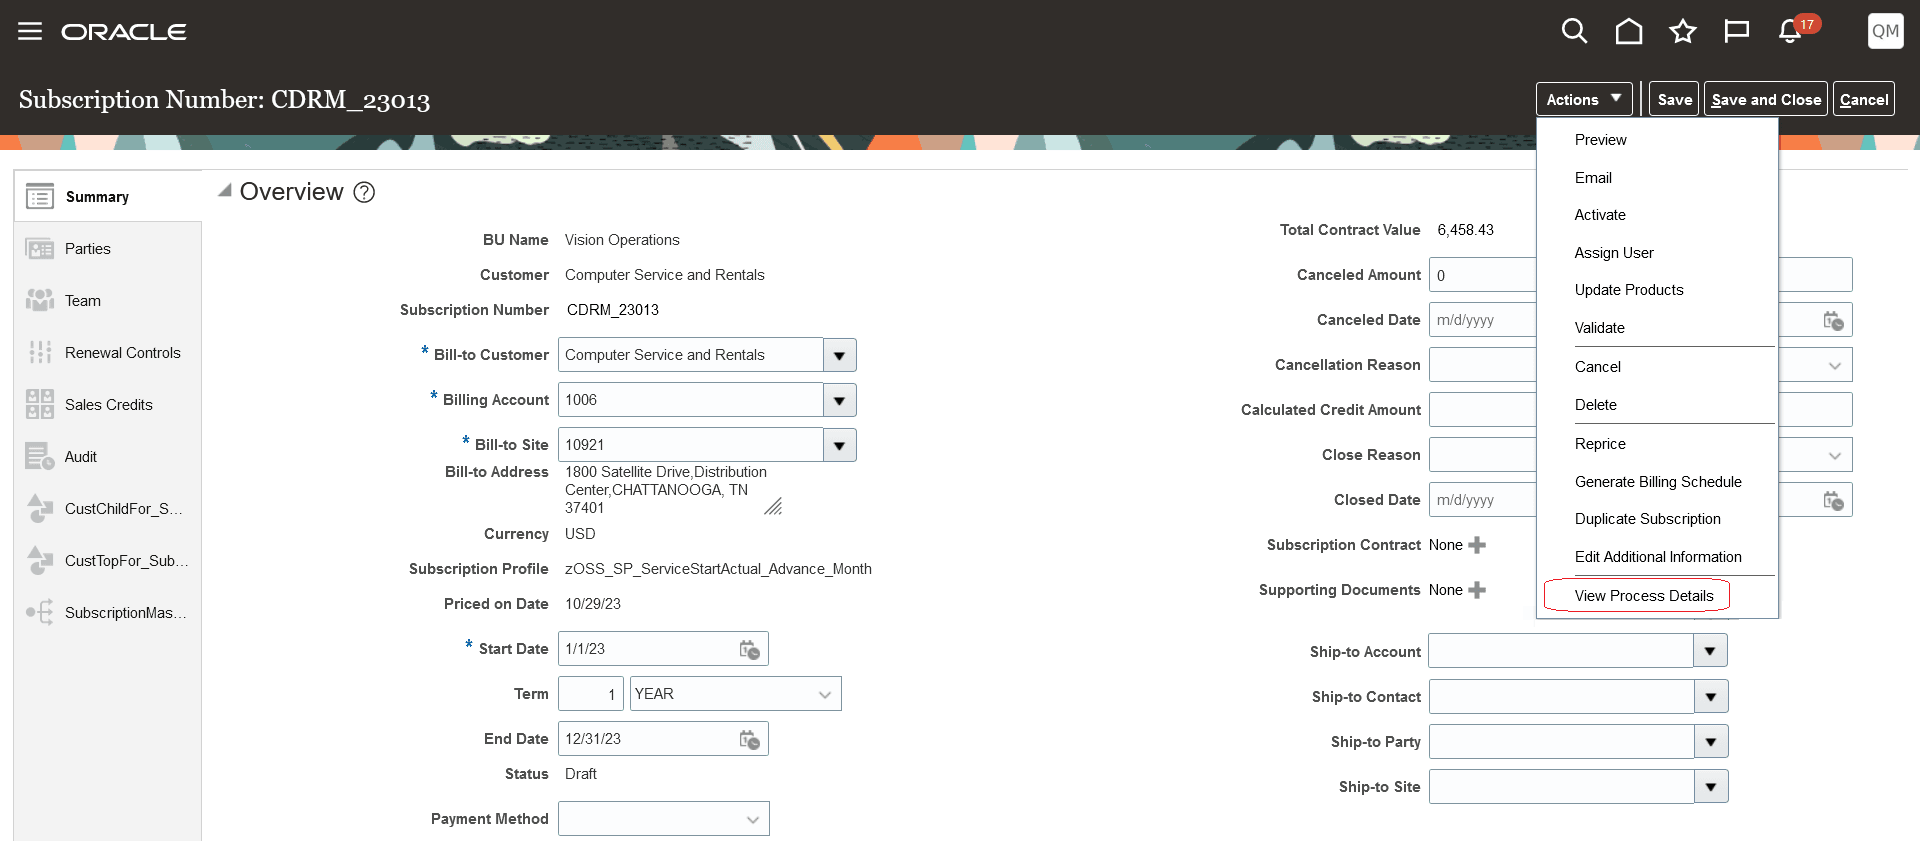
Task: Click the Save and Close button
Action: tap(1766, 99)
